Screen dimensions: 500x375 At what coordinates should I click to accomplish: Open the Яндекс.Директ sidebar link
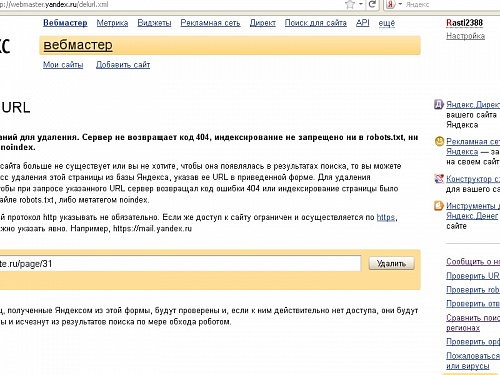pos(473,105)
